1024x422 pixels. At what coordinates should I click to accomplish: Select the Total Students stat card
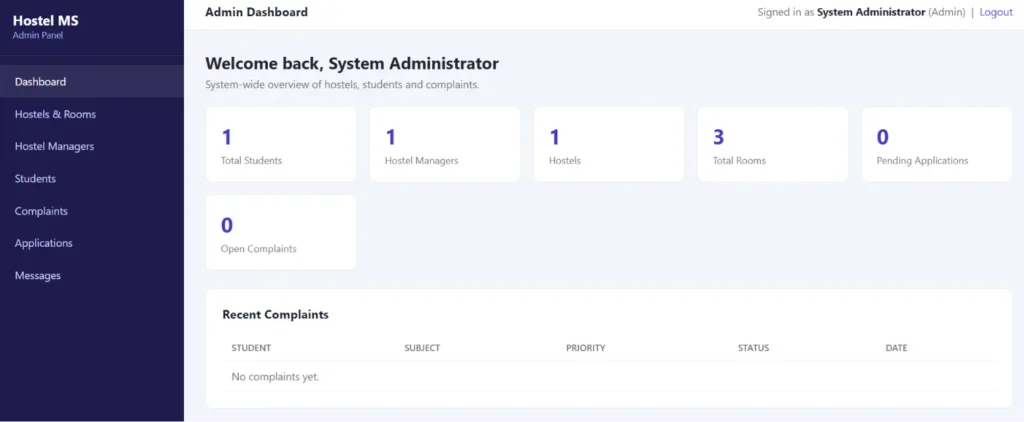point(281,144)
